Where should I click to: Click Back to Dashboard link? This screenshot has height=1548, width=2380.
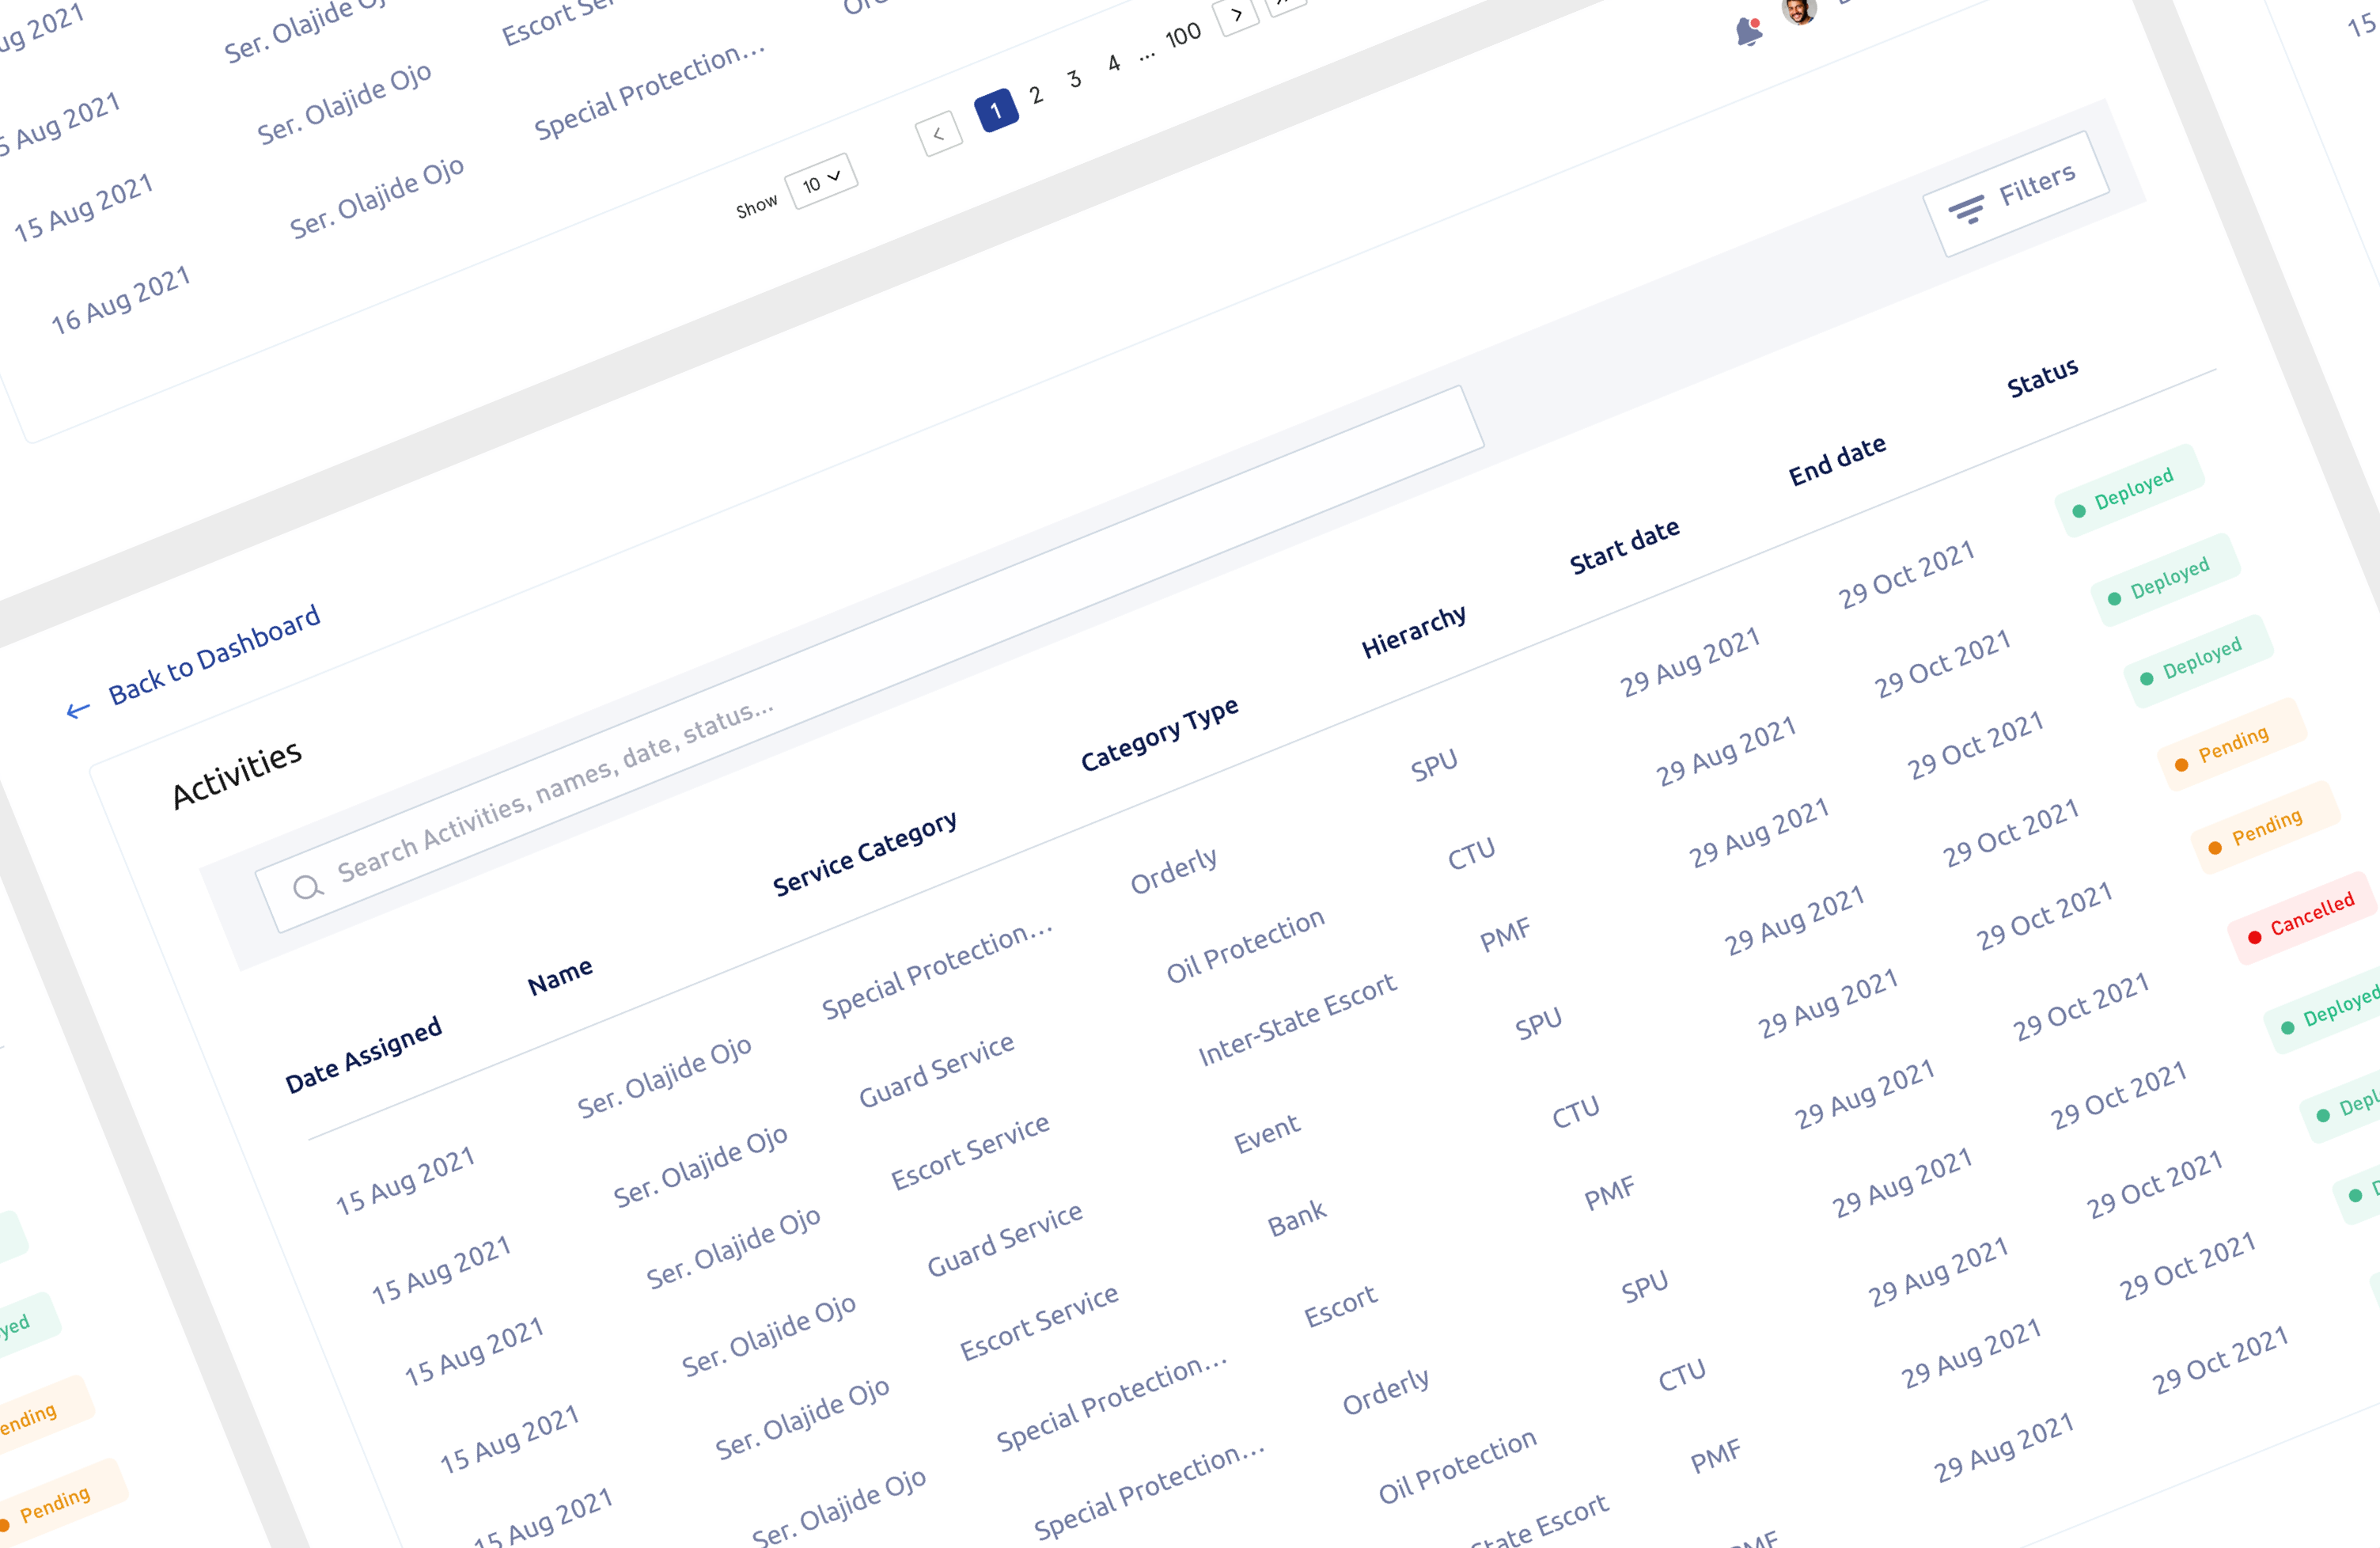pyautogui.click(x=213, y=654)
